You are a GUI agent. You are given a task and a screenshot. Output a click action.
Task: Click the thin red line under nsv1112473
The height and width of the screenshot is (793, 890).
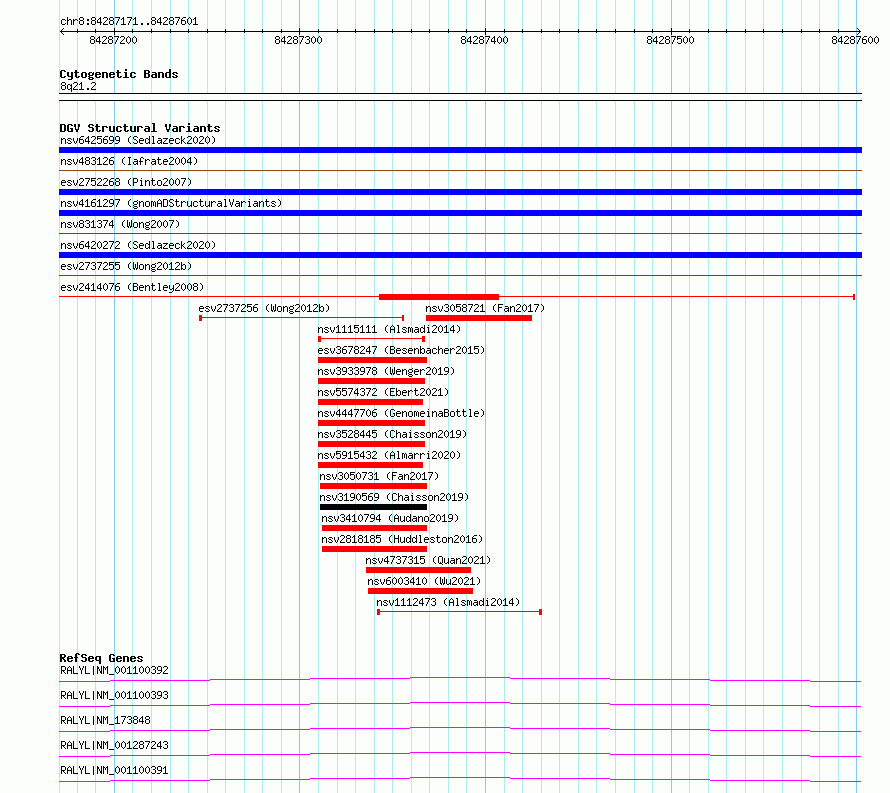click(x=460, y=612)
